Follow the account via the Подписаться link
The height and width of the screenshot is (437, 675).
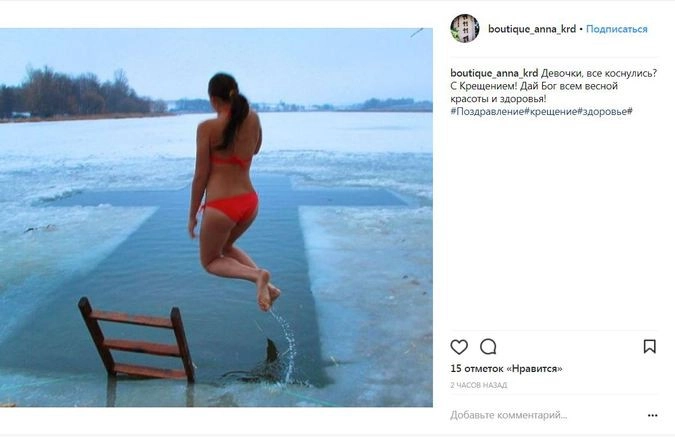coord(616,29)
